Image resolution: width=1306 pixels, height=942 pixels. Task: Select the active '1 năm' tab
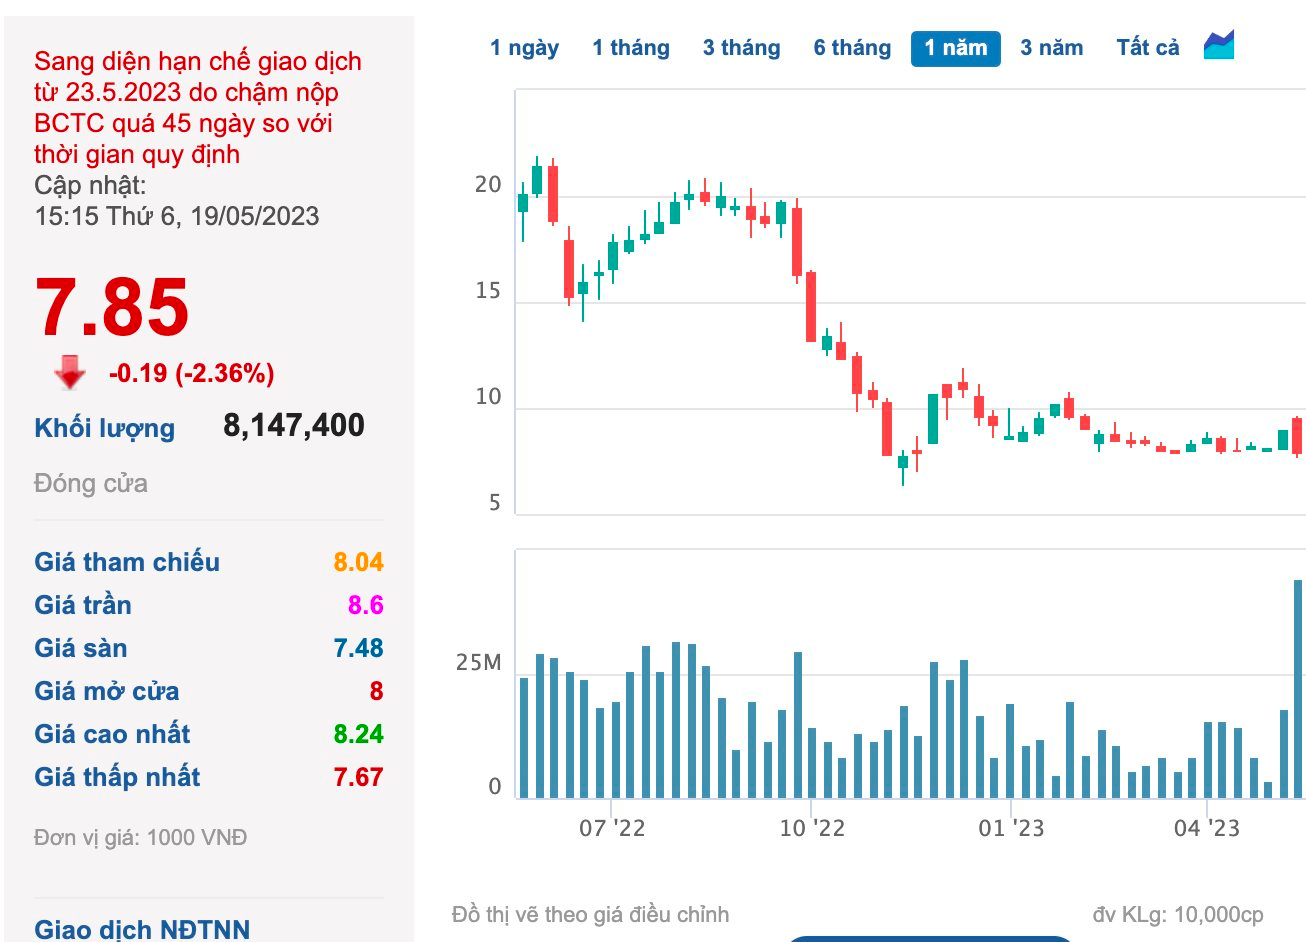[956, 48]
